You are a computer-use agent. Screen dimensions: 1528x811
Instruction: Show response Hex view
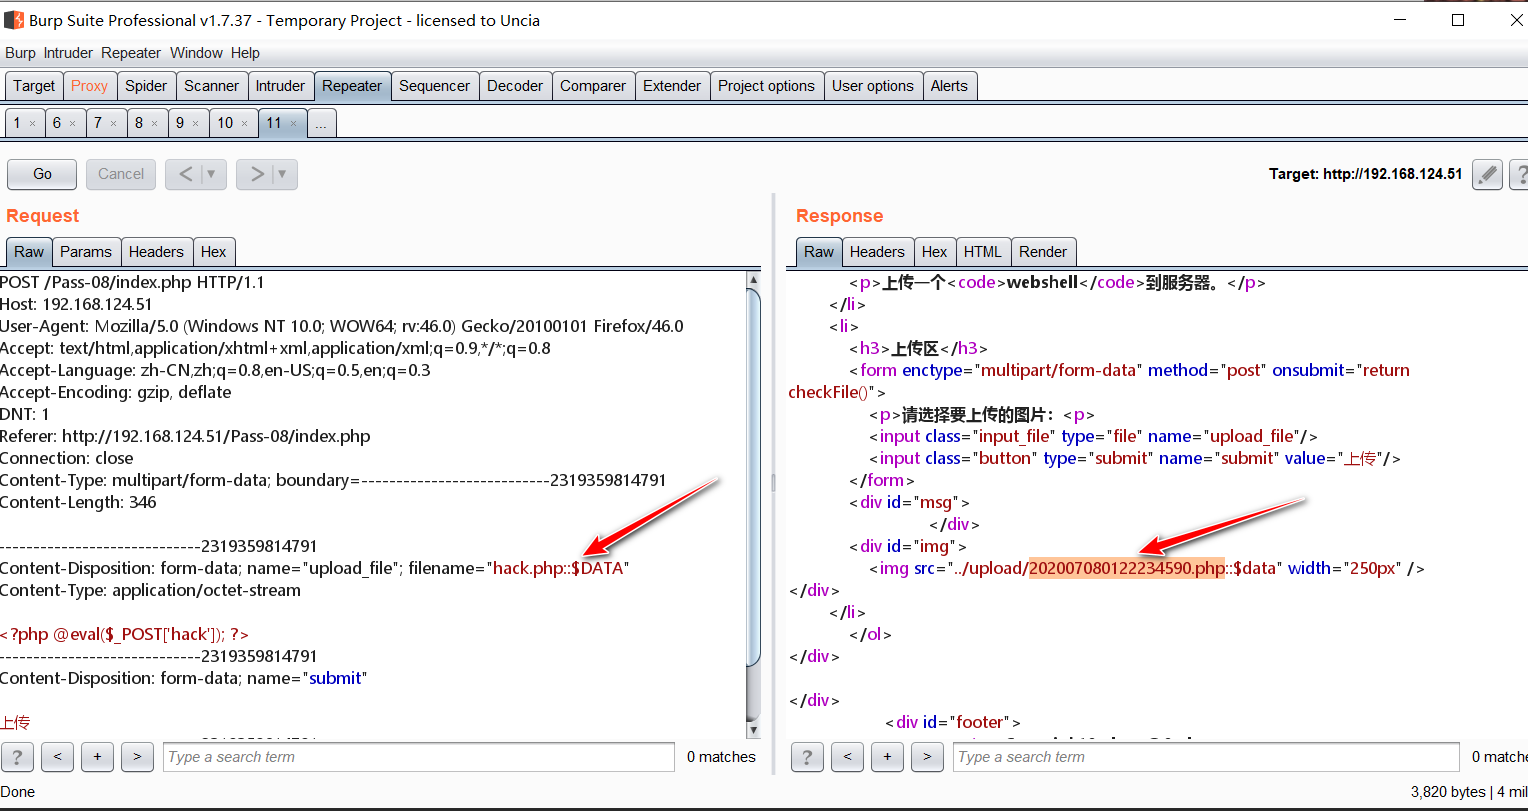coord(934,252)
